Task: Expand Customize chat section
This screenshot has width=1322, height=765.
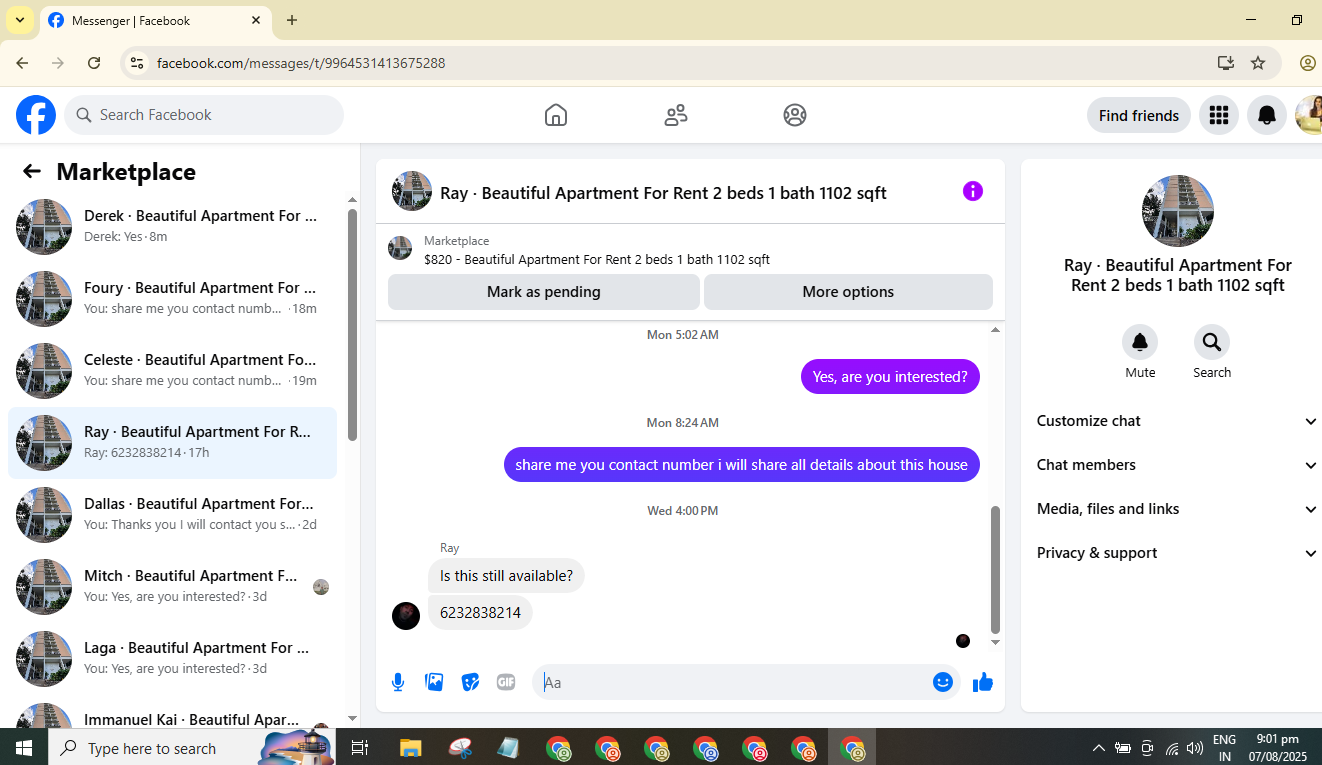Action: [x=1177, y=421]
